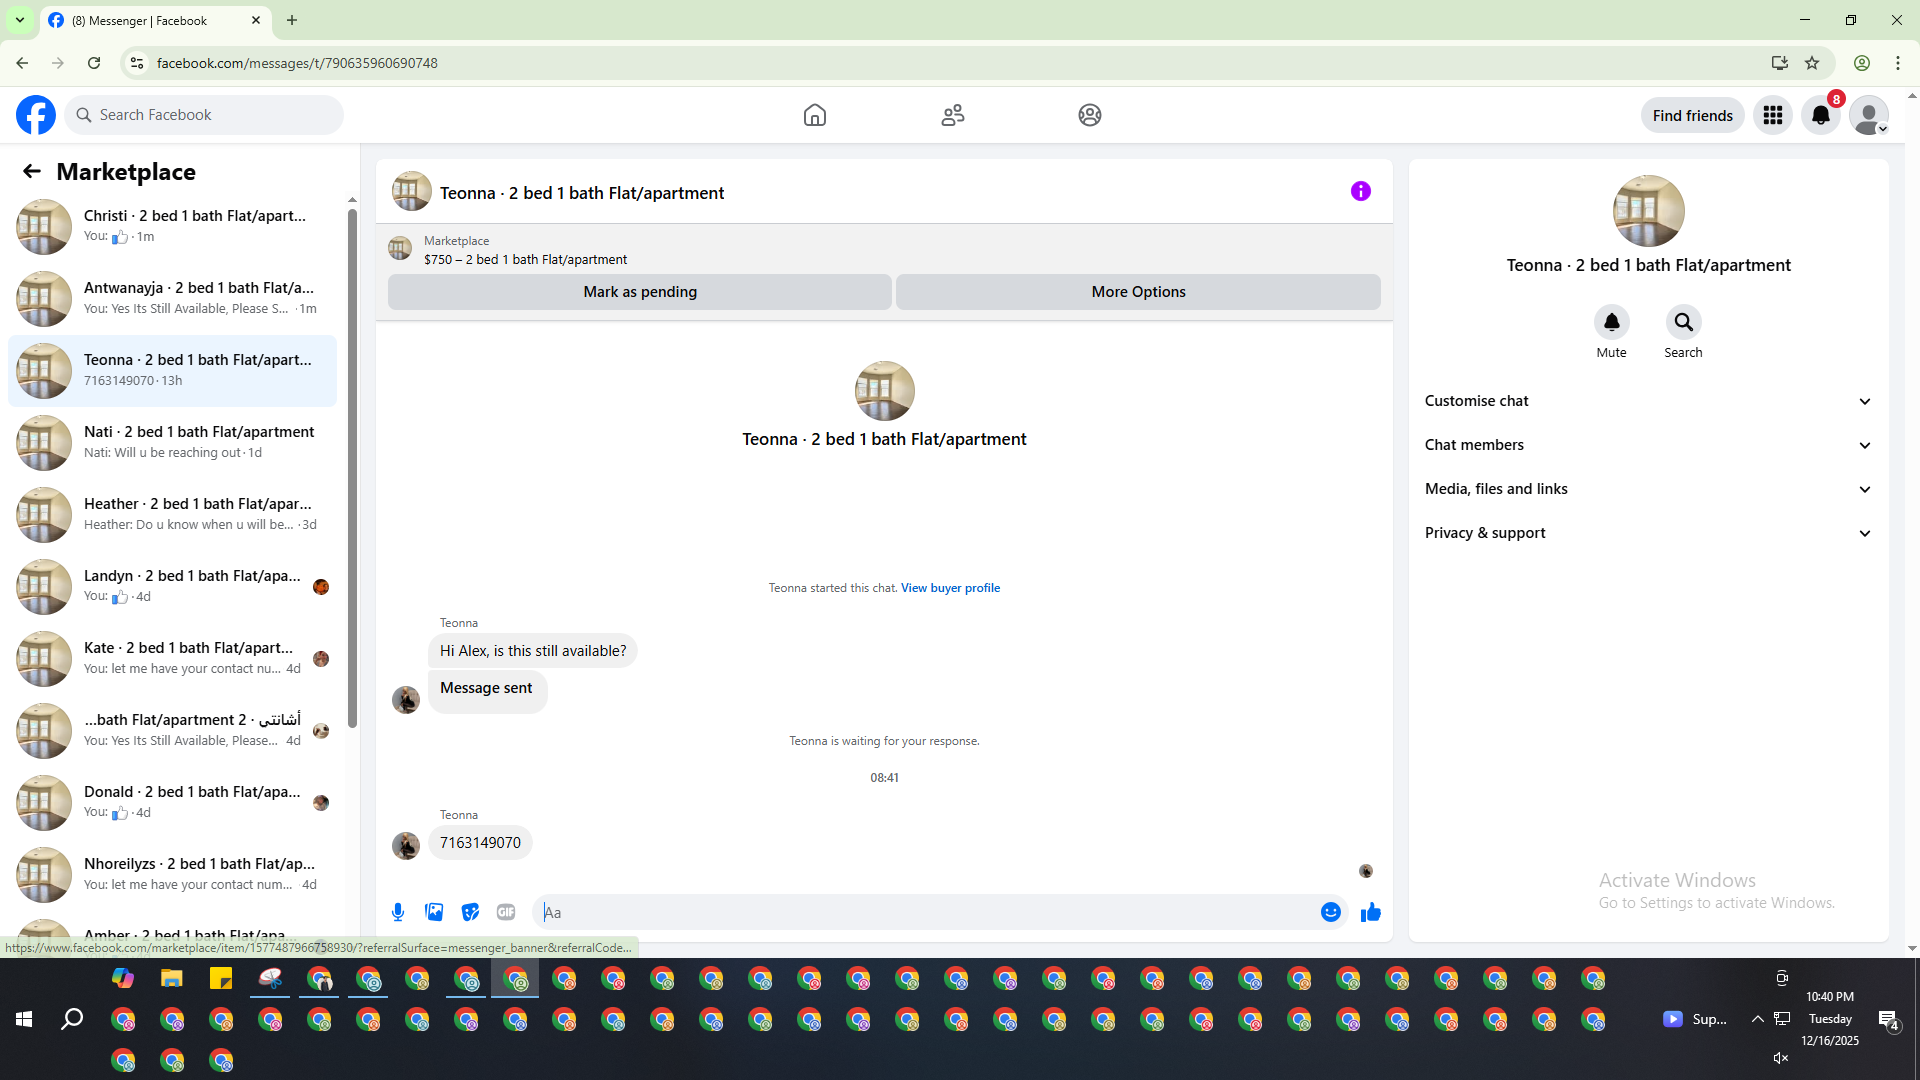This screenshot has width=1920, height=1080.
Task: Open the account profile avatar menu
Action: click(1869, 115)
